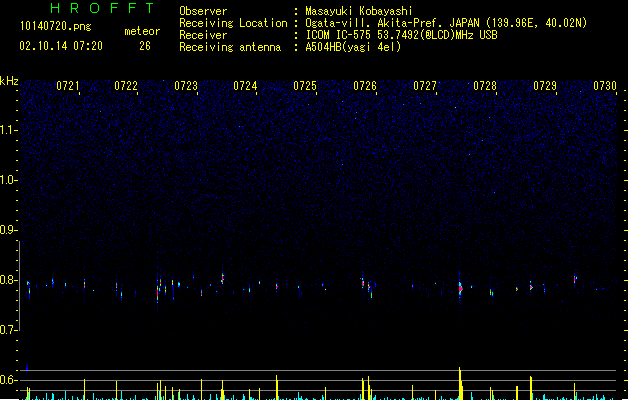Click the 0.7 kHz axis label
This screenshot has width=629, height=400.
(9, 330)
